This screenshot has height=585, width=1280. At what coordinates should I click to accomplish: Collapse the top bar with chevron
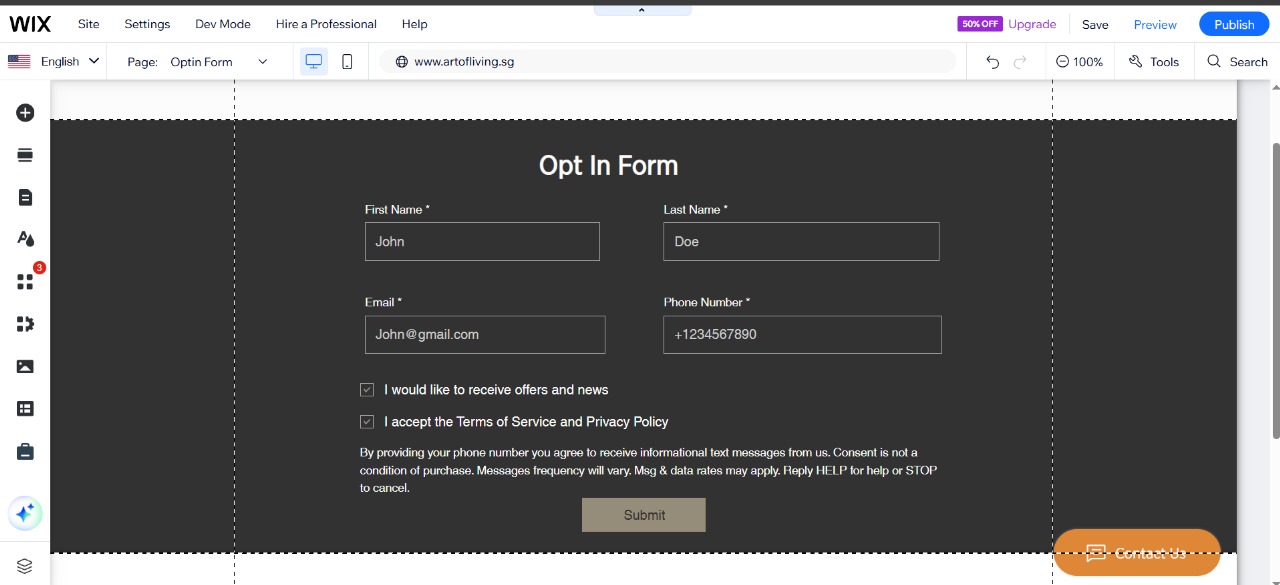[642, 10]
